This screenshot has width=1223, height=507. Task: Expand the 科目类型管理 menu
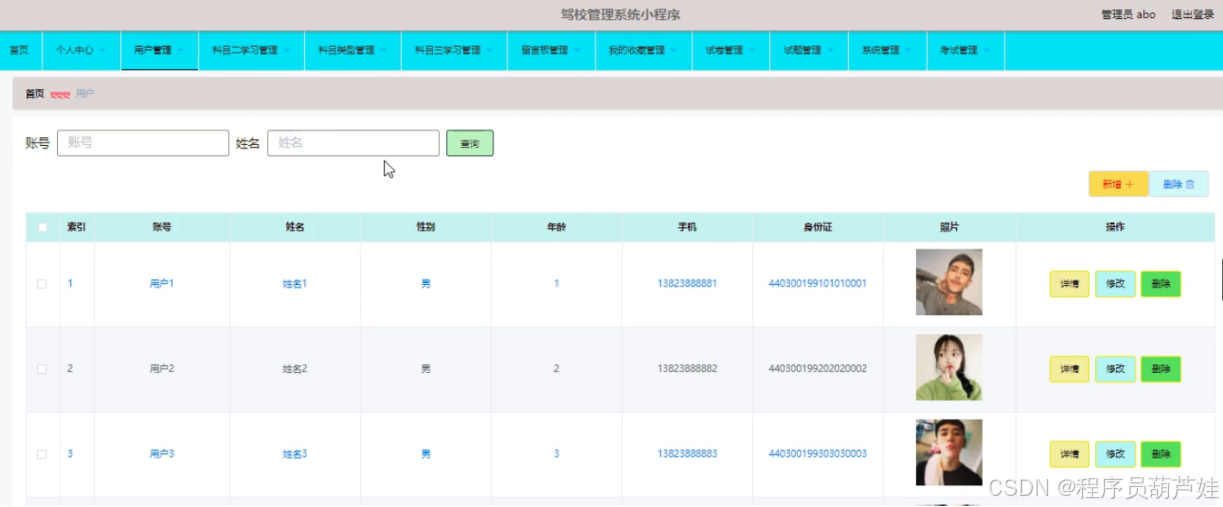pyautogui.click(x=353, y=50)
